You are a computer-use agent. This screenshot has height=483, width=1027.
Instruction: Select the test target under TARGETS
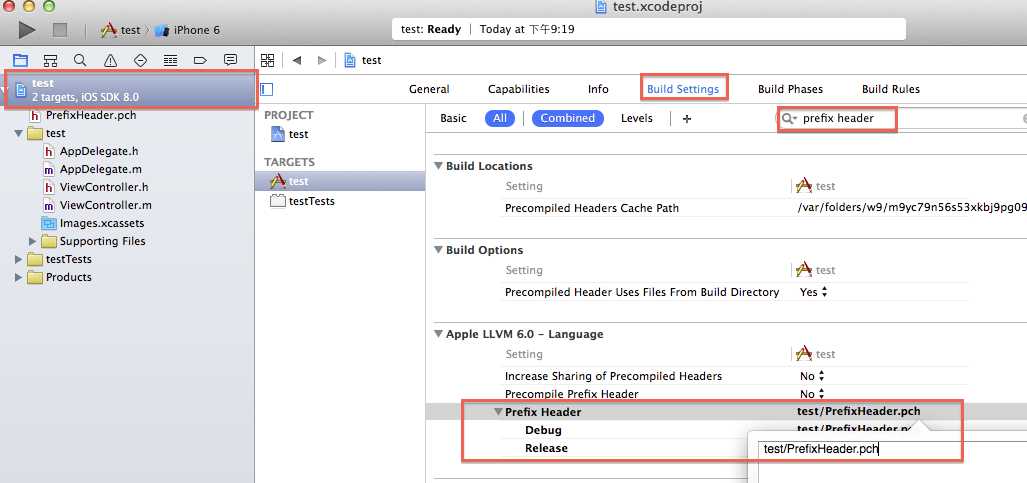(341, 182)
